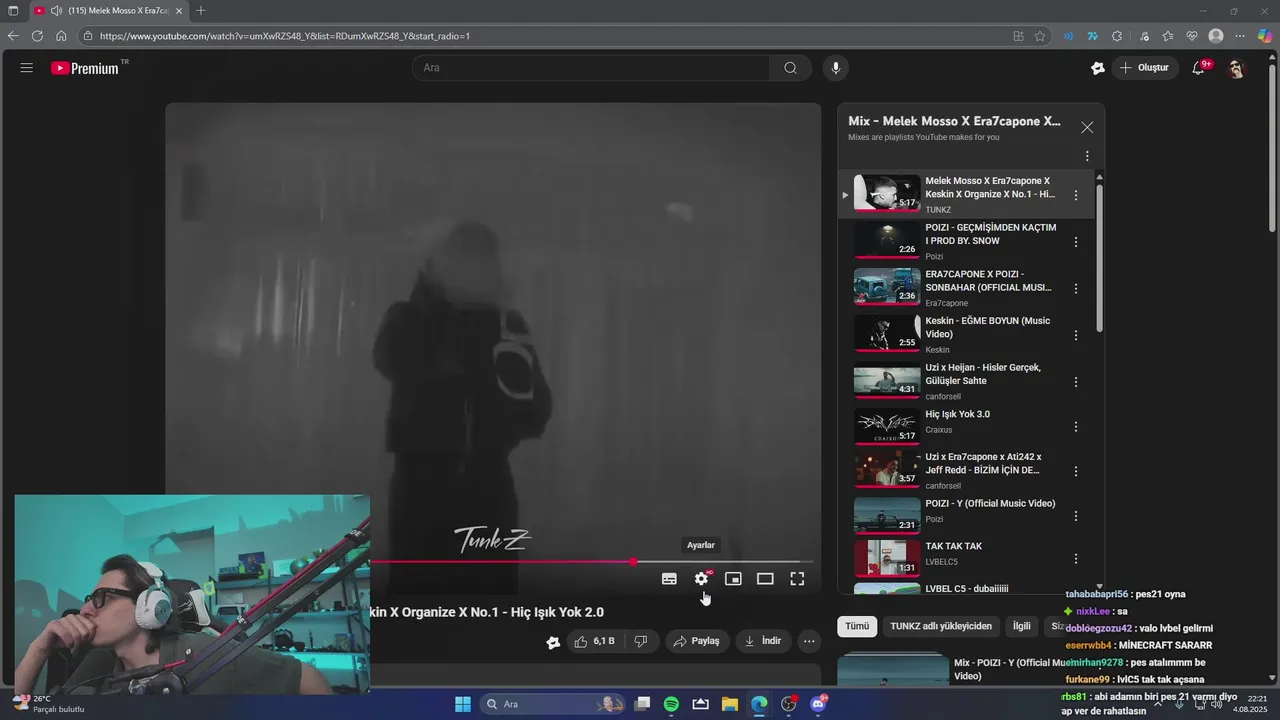Click the taskbar search box Ara
1280x720 pixels.
pos(554,704)
